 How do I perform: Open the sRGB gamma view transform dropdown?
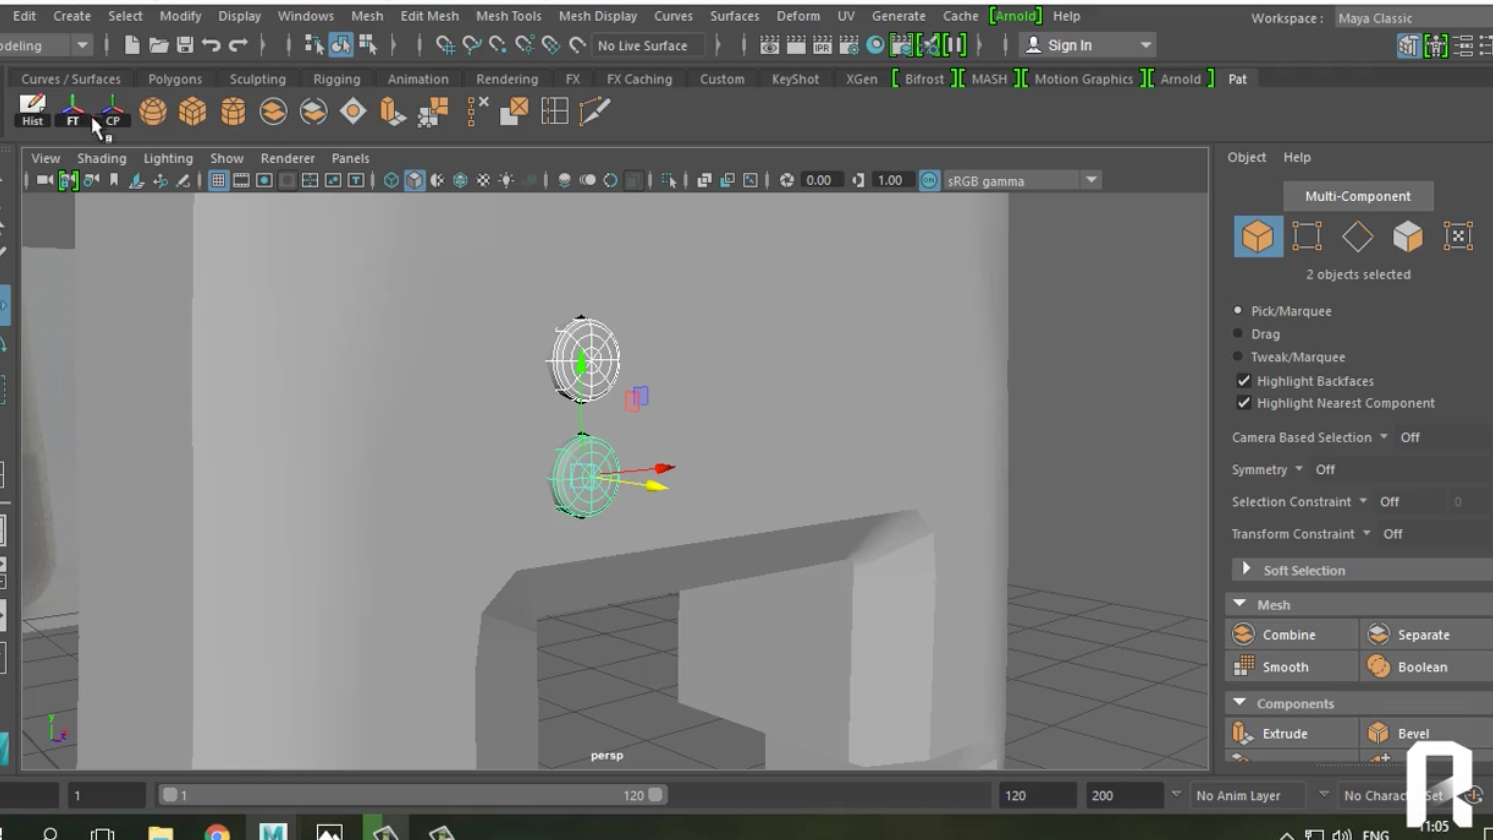[1091, 181]
